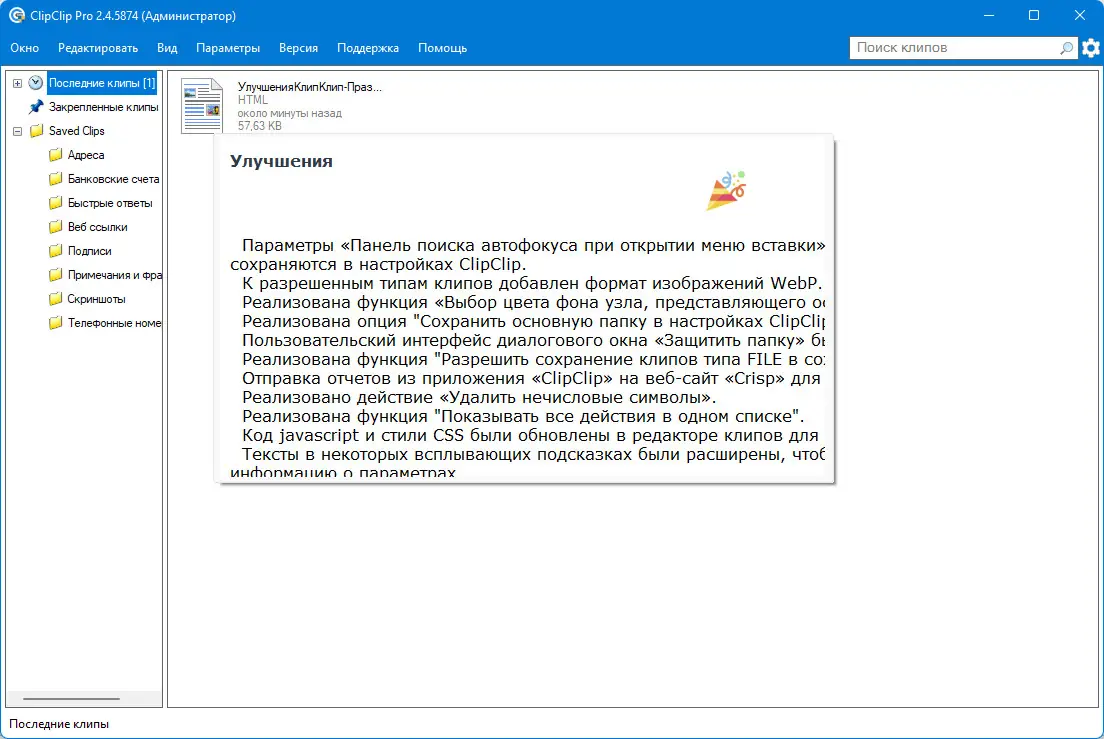Click the Быстрые ответы folder icon
This screenshot has height=739, width=1104.
click(55, 203)
